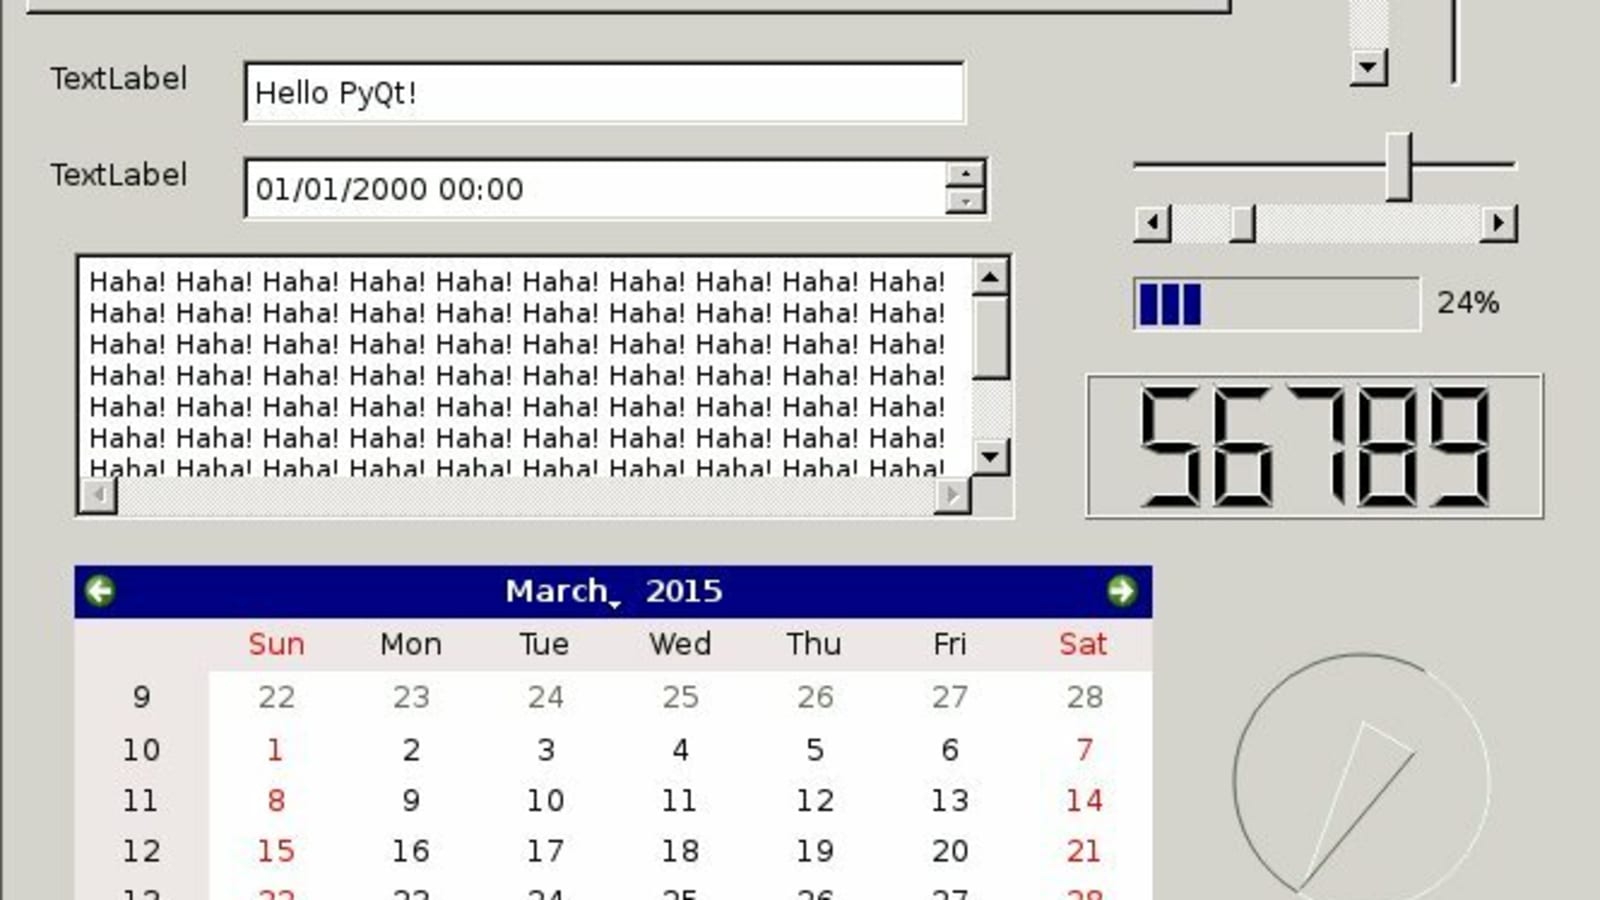1600x900 pixels.
Task: Select February 28 in calendar
Action: pos(1084,697)
